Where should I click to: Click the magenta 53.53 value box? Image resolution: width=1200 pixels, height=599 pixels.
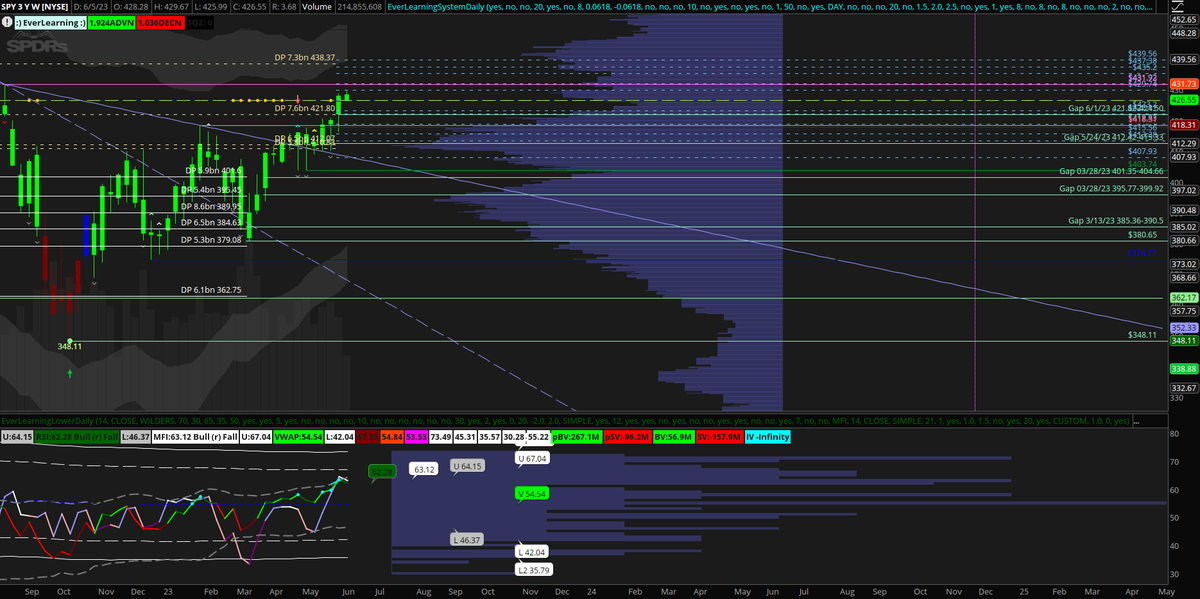pyautogui.click(x=416, y=437)
